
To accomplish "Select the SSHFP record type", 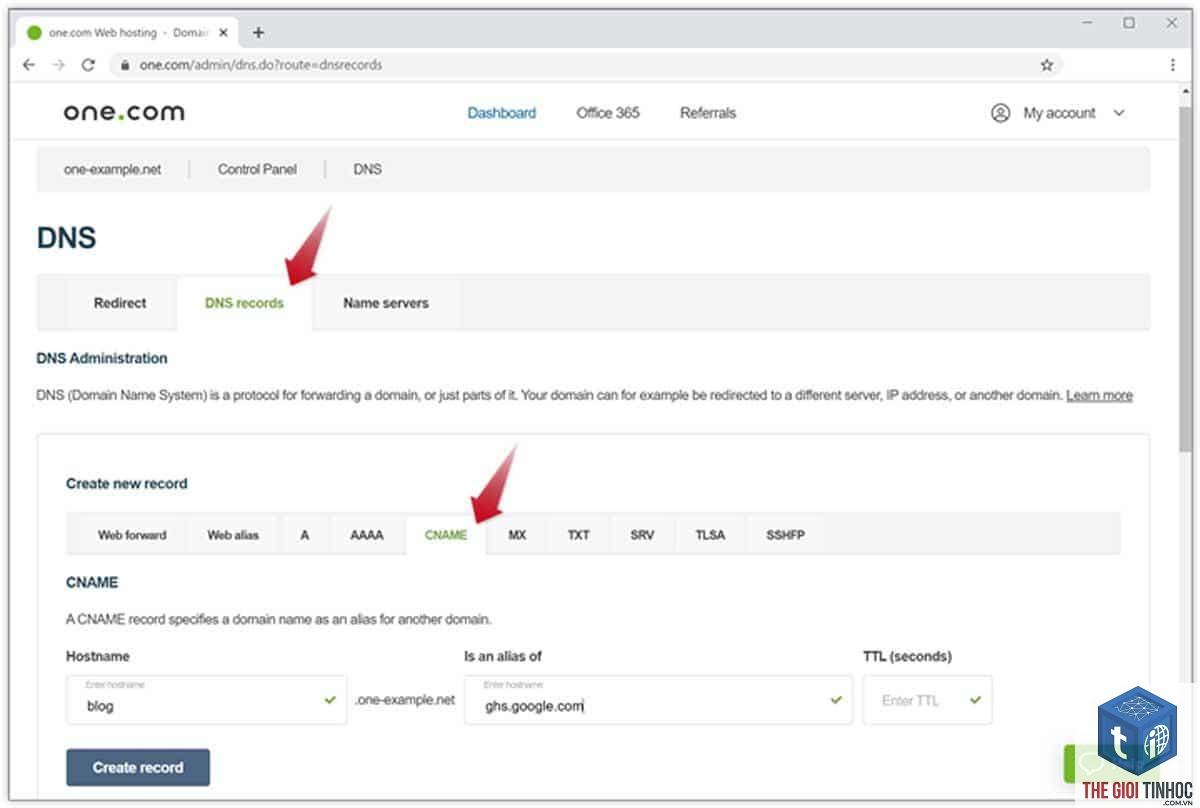I will pos(785,535).
